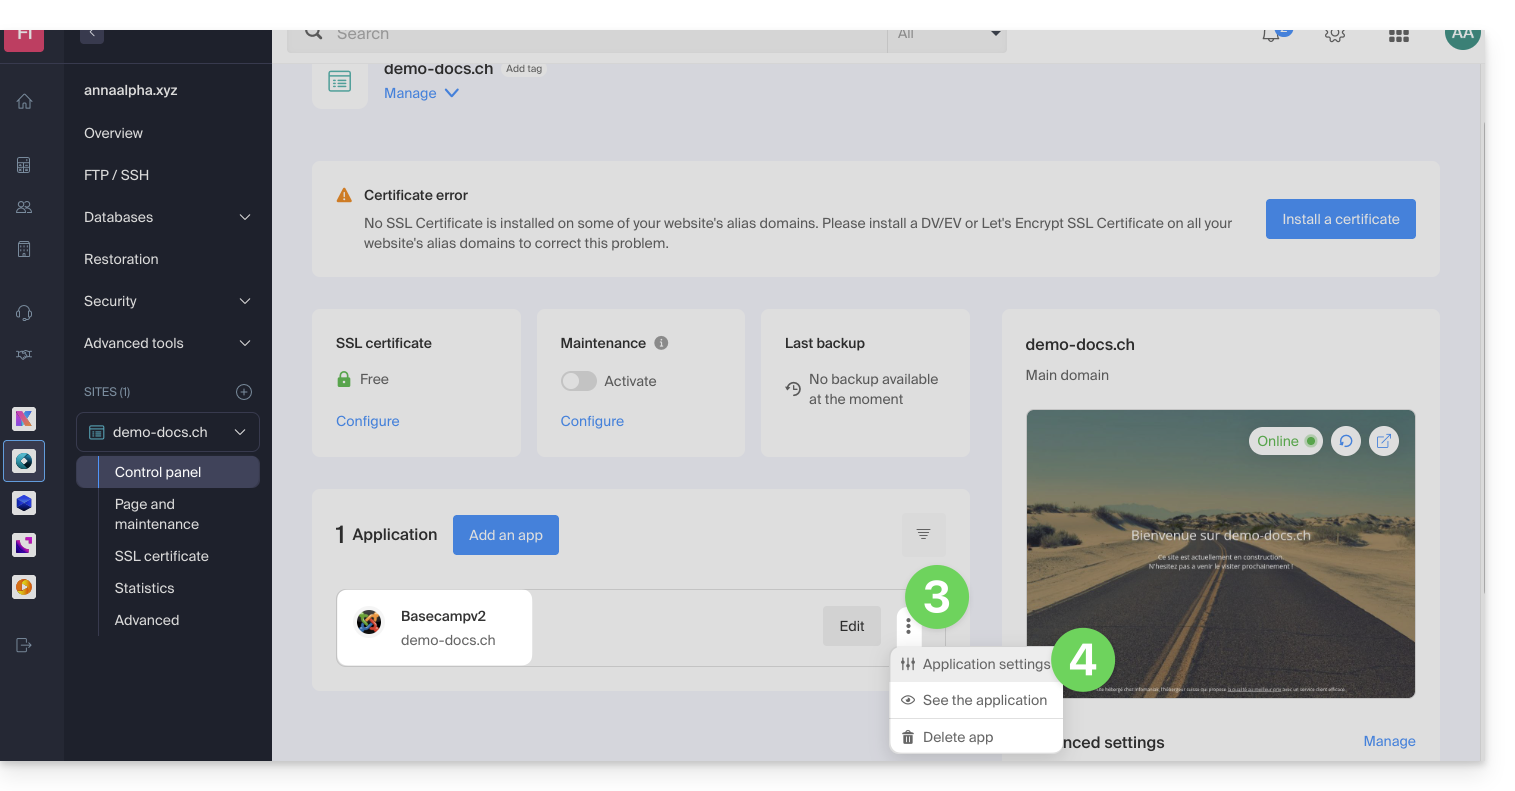Screen dimensions: 1515x791
Task: Open the Statistics sidebar item
Action: click(x=144, y=588)
